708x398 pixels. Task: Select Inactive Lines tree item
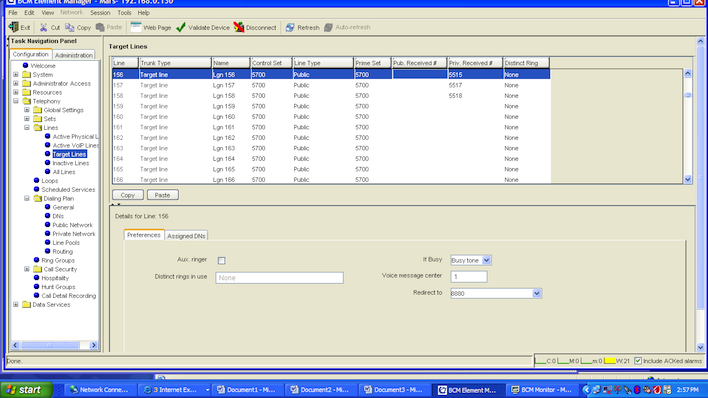[x=70, y=163]
